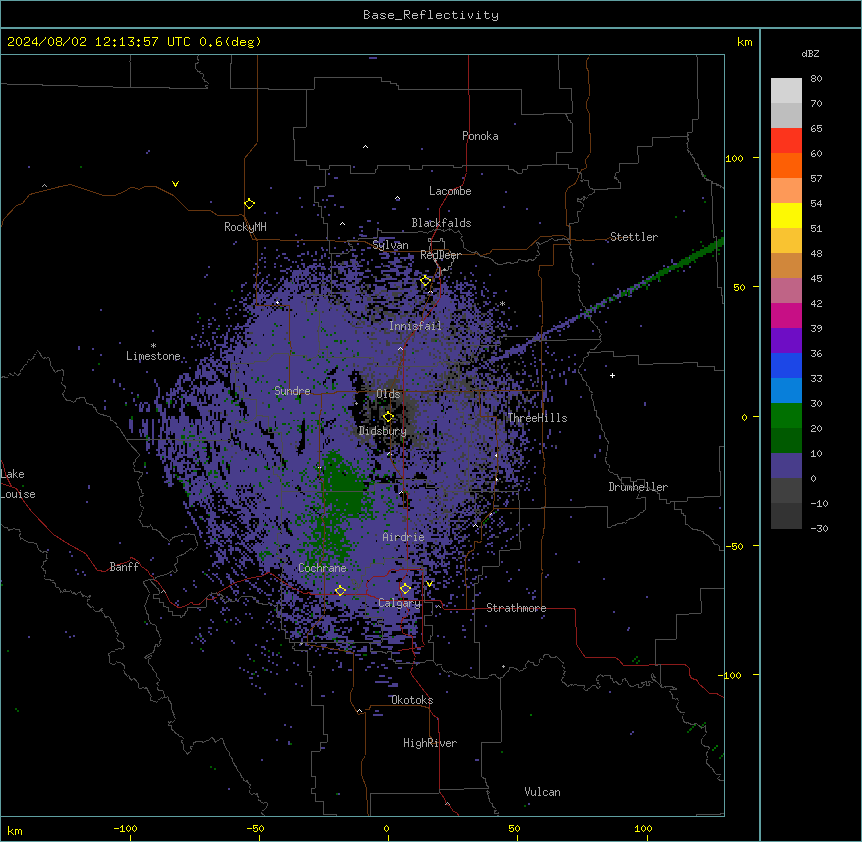Viewport: 862px width, 842px height.
Task: Click the yellow diamond marker between Olds and Didsbury
Action: [388, 417]
